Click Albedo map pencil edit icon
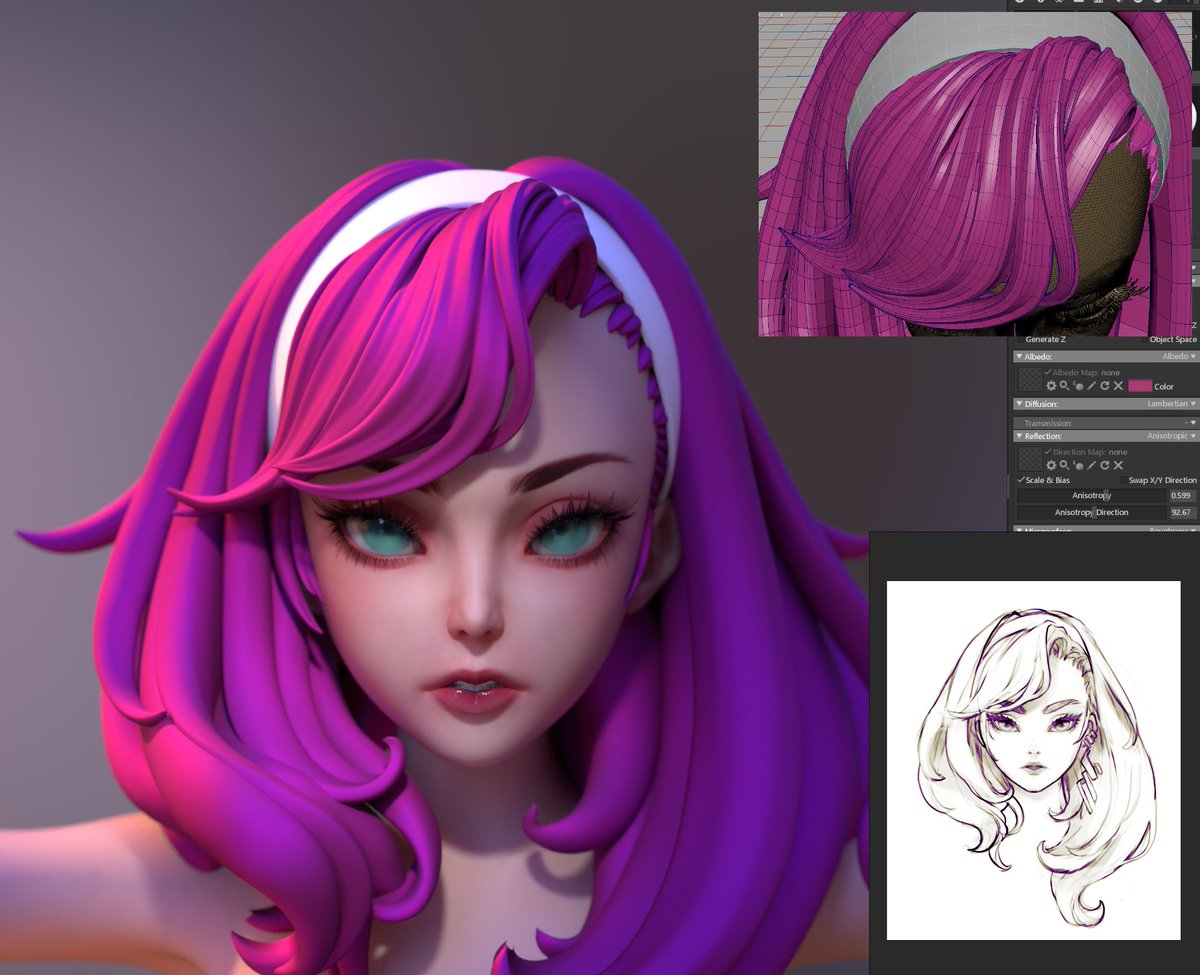Viewport: 1200px width, 975px height. coord(1091,386)
